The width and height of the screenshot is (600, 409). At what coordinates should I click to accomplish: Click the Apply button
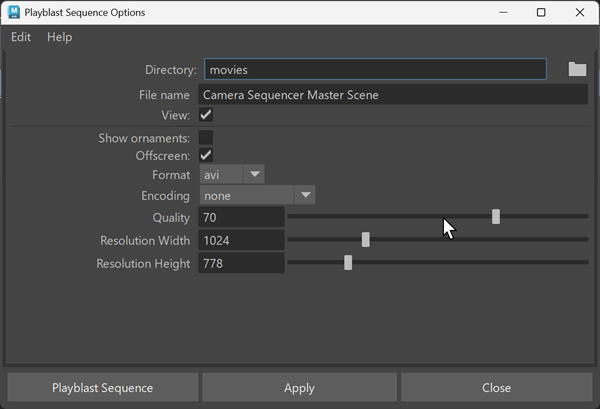coord(299,388)
